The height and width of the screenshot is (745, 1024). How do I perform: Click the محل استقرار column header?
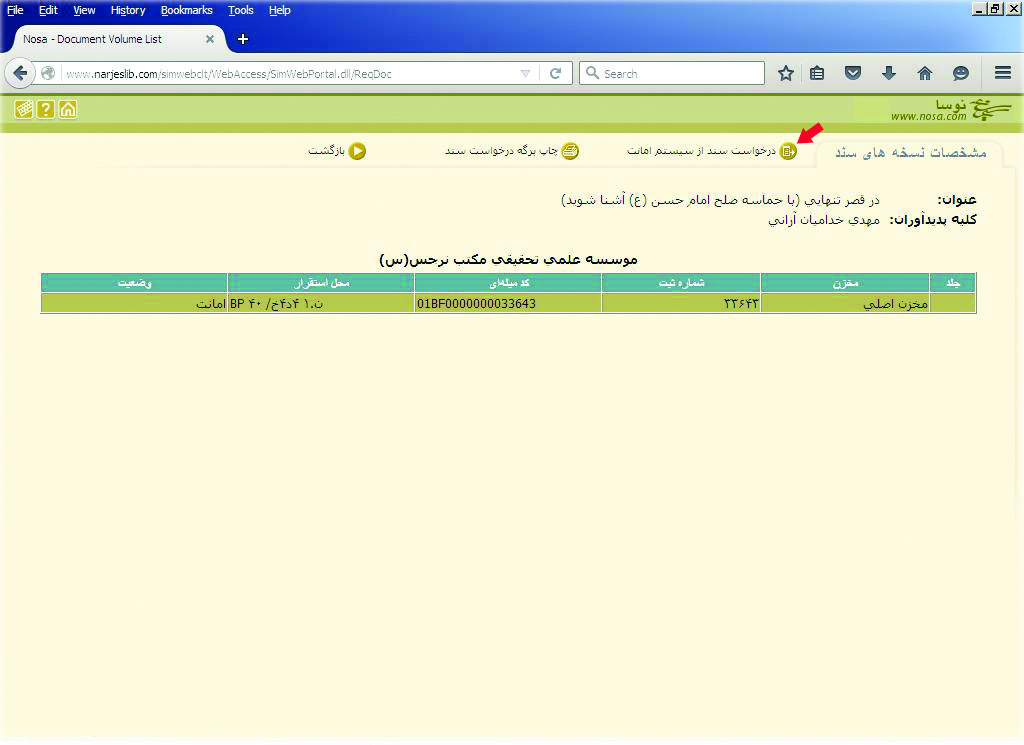(x=321, y=283)
